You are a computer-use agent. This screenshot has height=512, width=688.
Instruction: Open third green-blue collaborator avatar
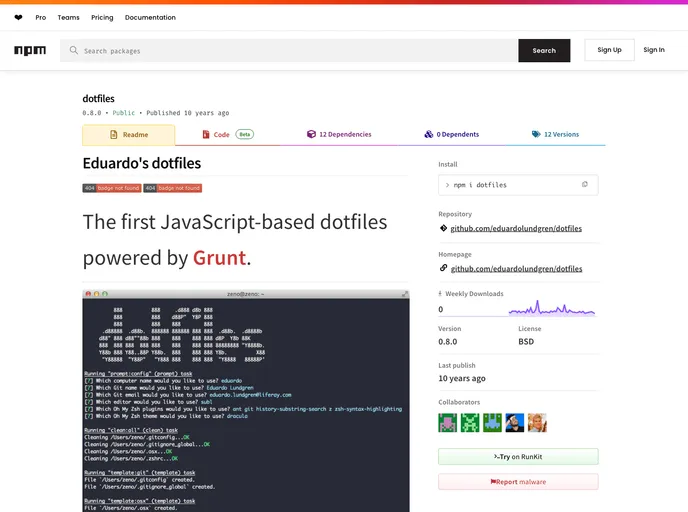click(x=492, y=423)
